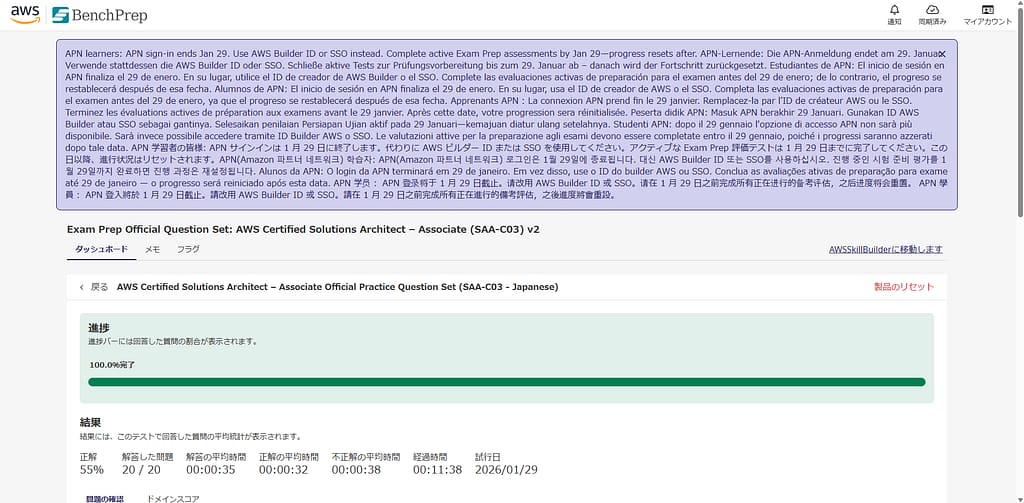Open the ドメインスコア tab
The image size is (1024, 503).
point(176,497)
